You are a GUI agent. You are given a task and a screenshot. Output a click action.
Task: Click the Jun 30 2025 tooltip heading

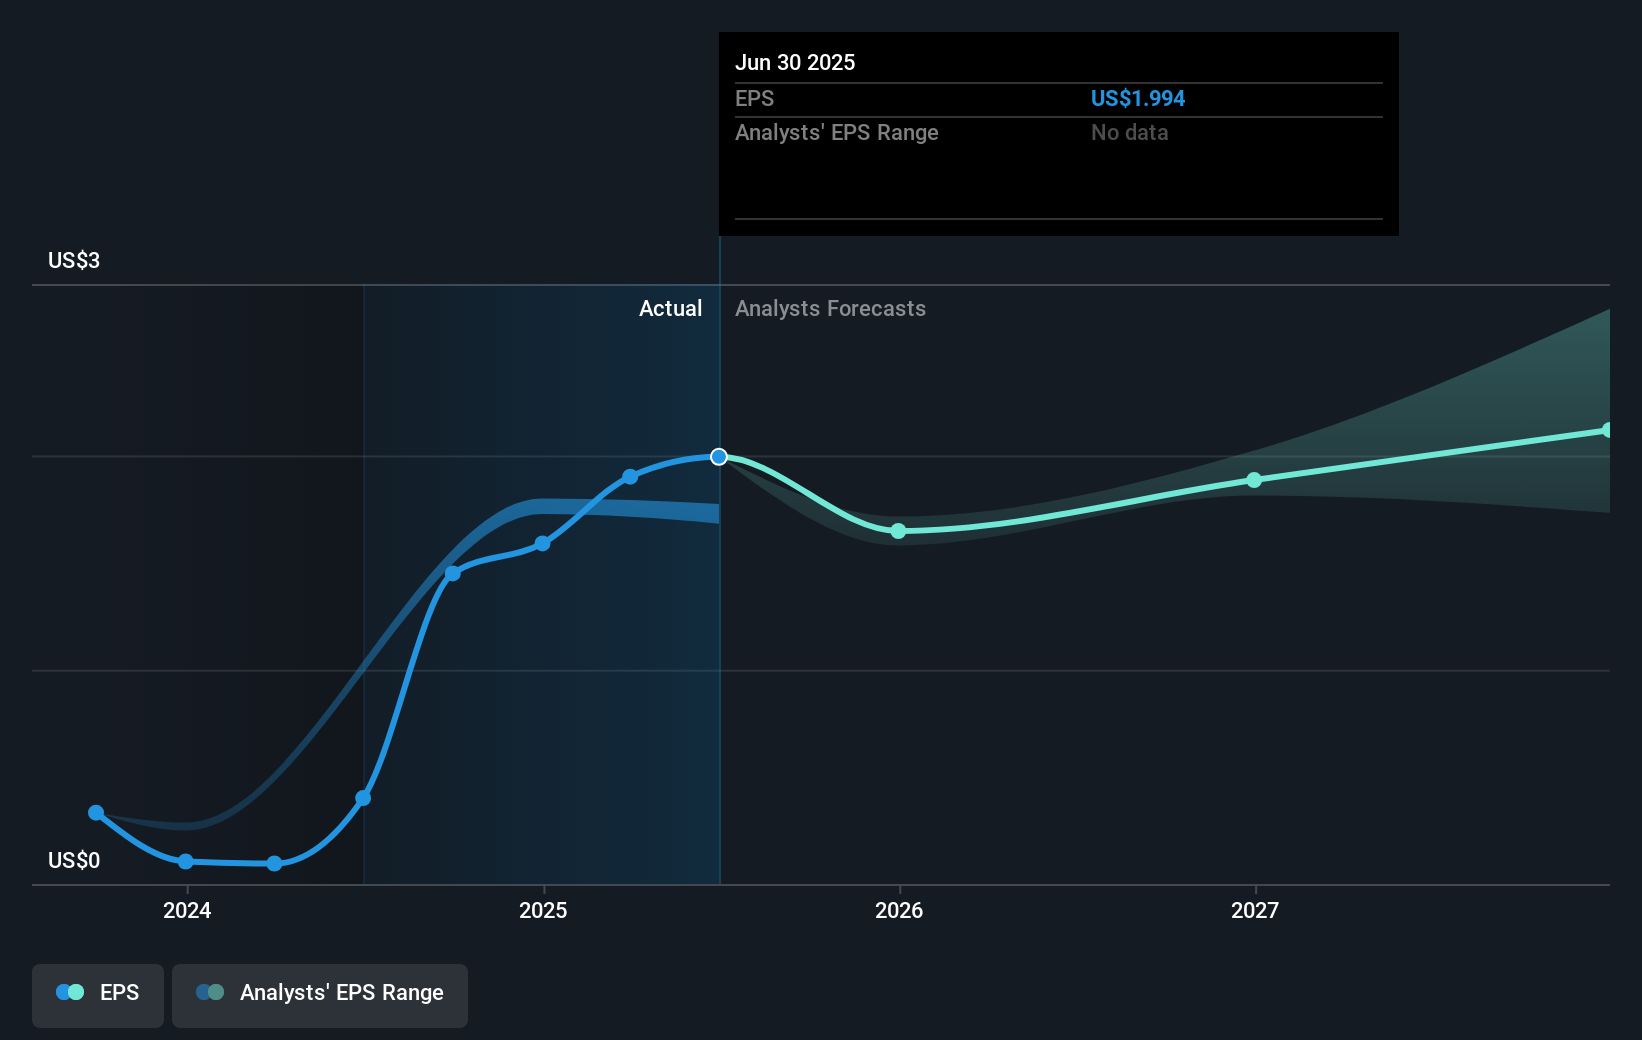pyautogui.click(x=795, y=63)
